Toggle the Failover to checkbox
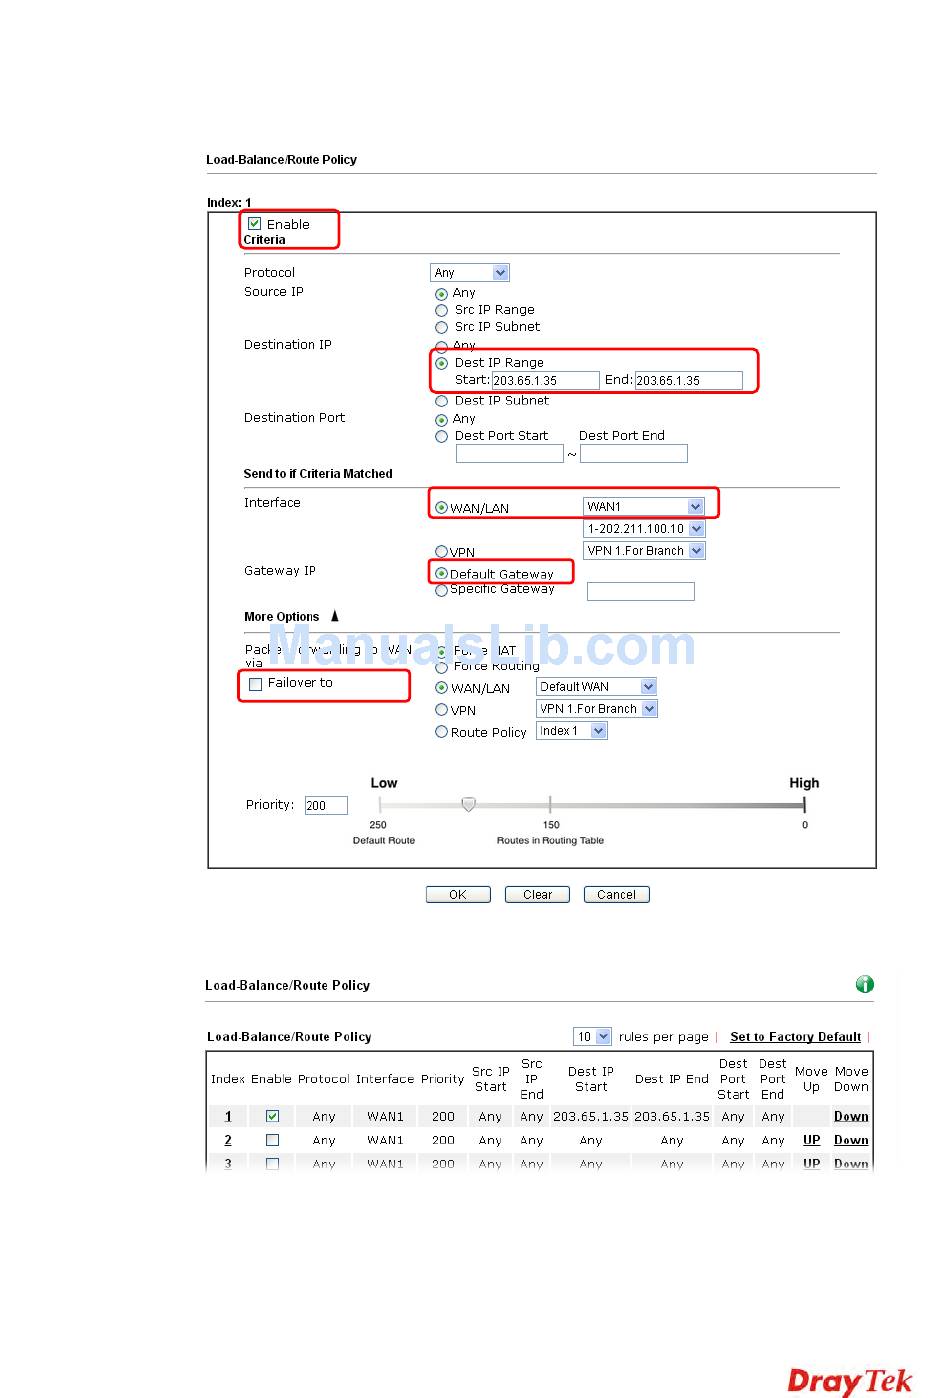Viewport: 950px width, 1398px height. point(255,684)
